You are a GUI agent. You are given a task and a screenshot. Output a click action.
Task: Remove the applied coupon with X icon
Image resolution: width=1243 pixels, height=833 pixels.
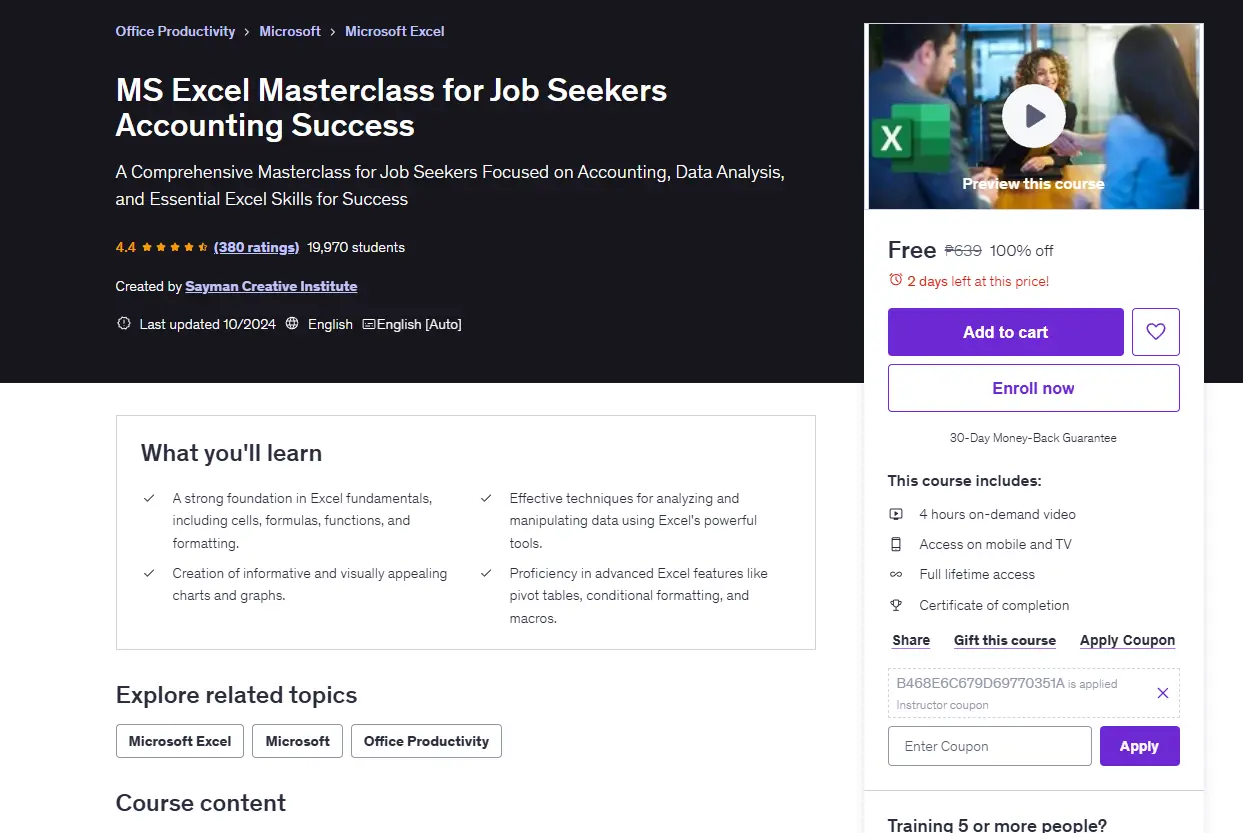1163,693
